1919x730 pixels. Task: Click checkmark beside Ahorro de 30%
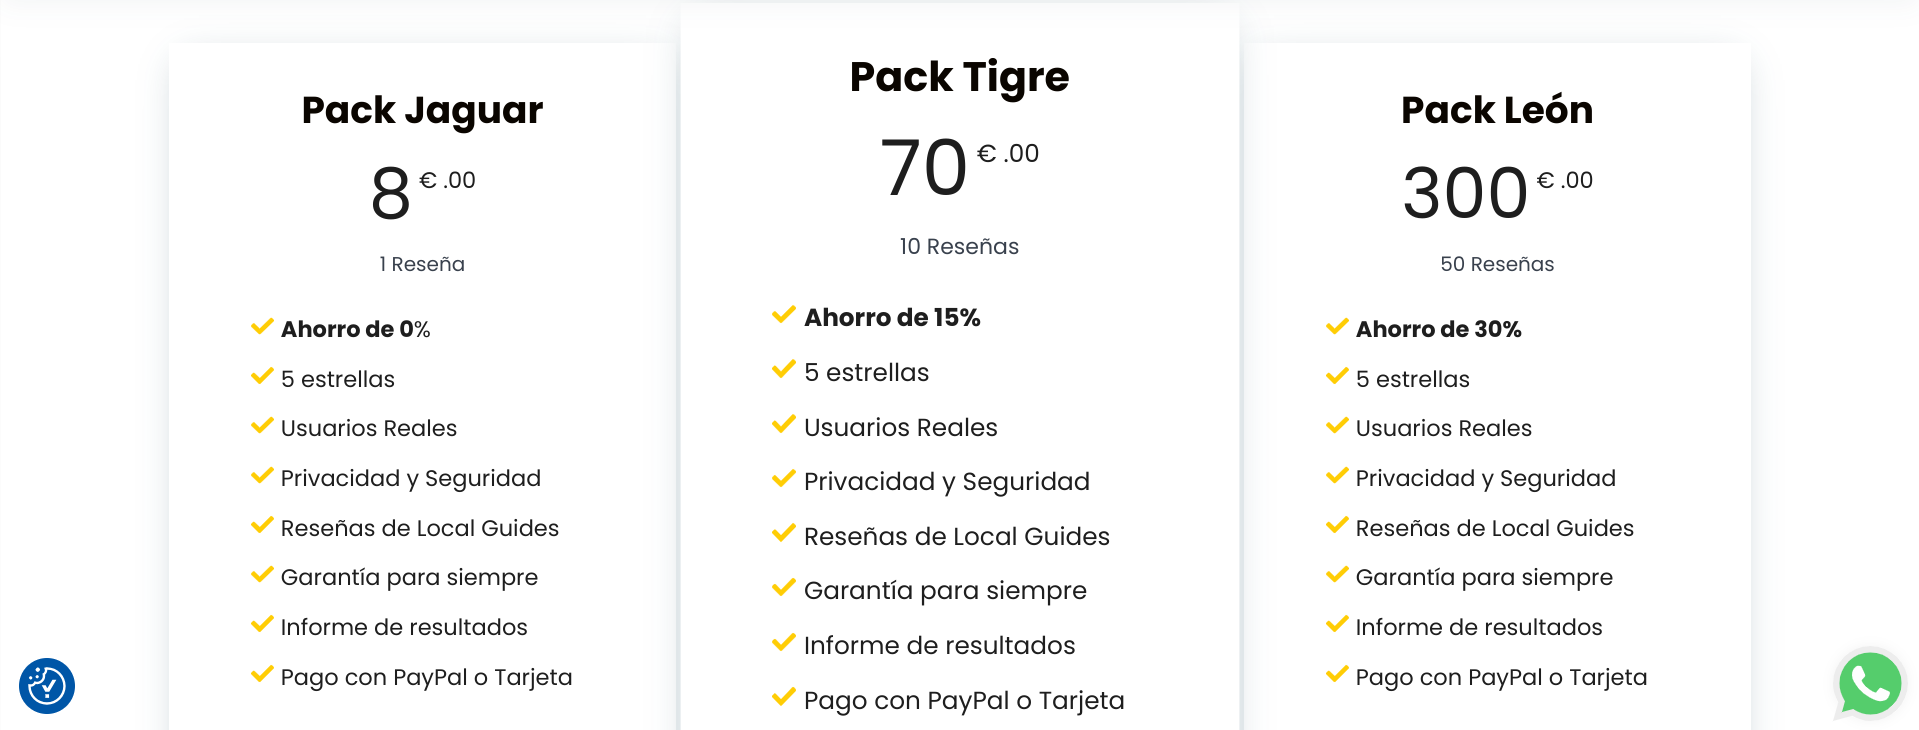tap(1337, 327)
